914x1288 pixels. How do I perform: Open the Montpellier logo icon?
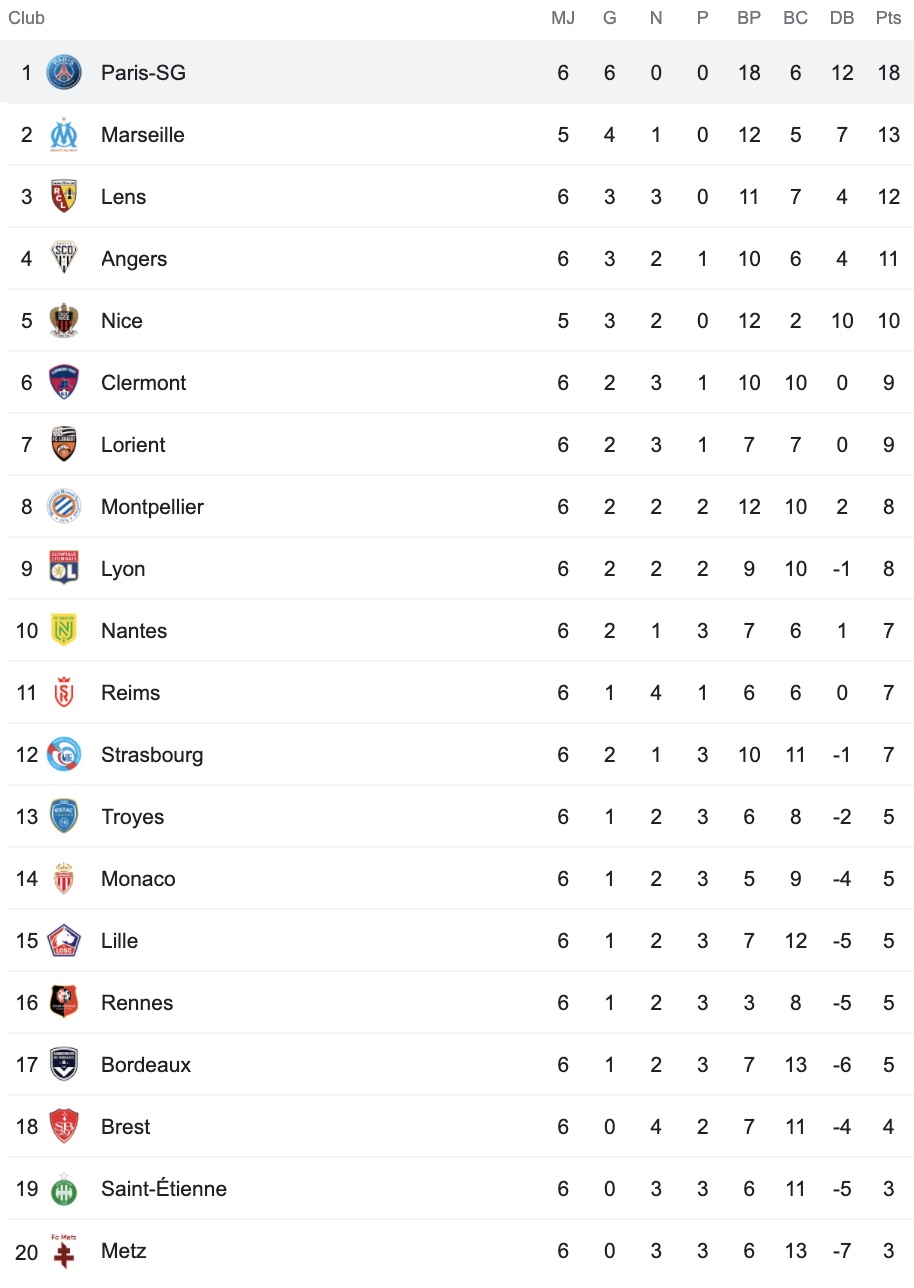(64, 507)
